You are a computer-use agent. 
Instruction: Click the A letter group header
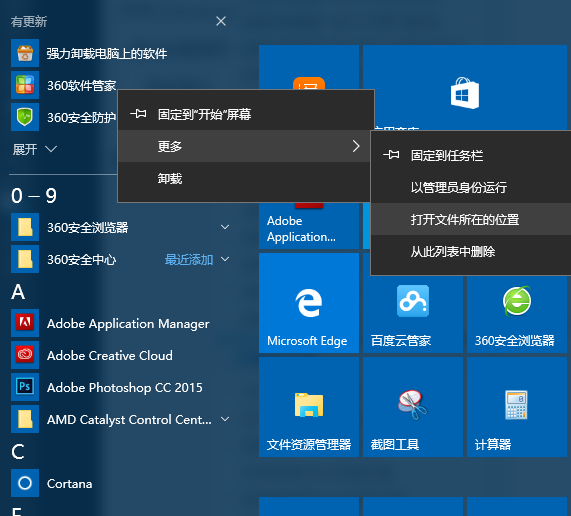[18, 292]
